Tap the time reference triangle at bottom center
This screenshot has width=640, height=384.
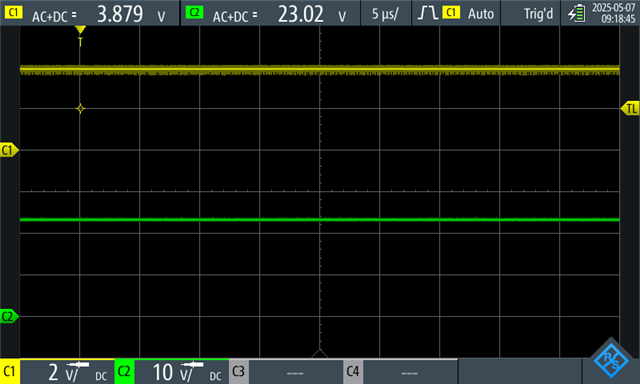pos(320,353)
